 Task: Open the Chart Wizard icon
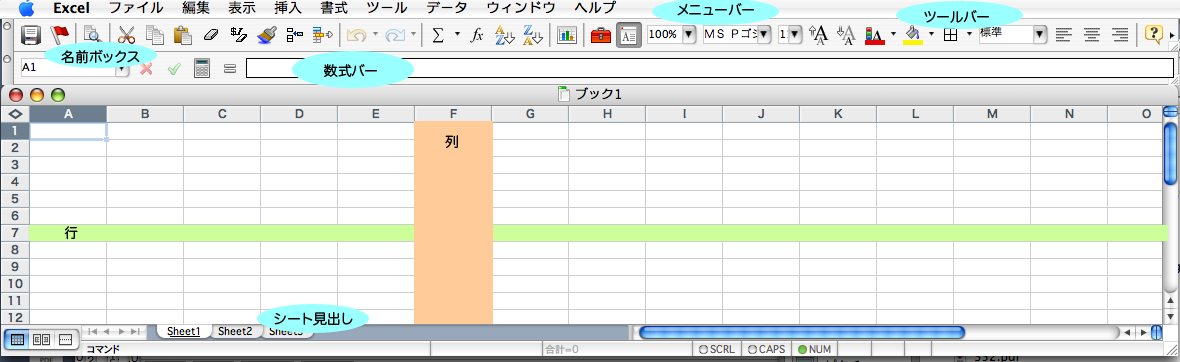[566, 34]
